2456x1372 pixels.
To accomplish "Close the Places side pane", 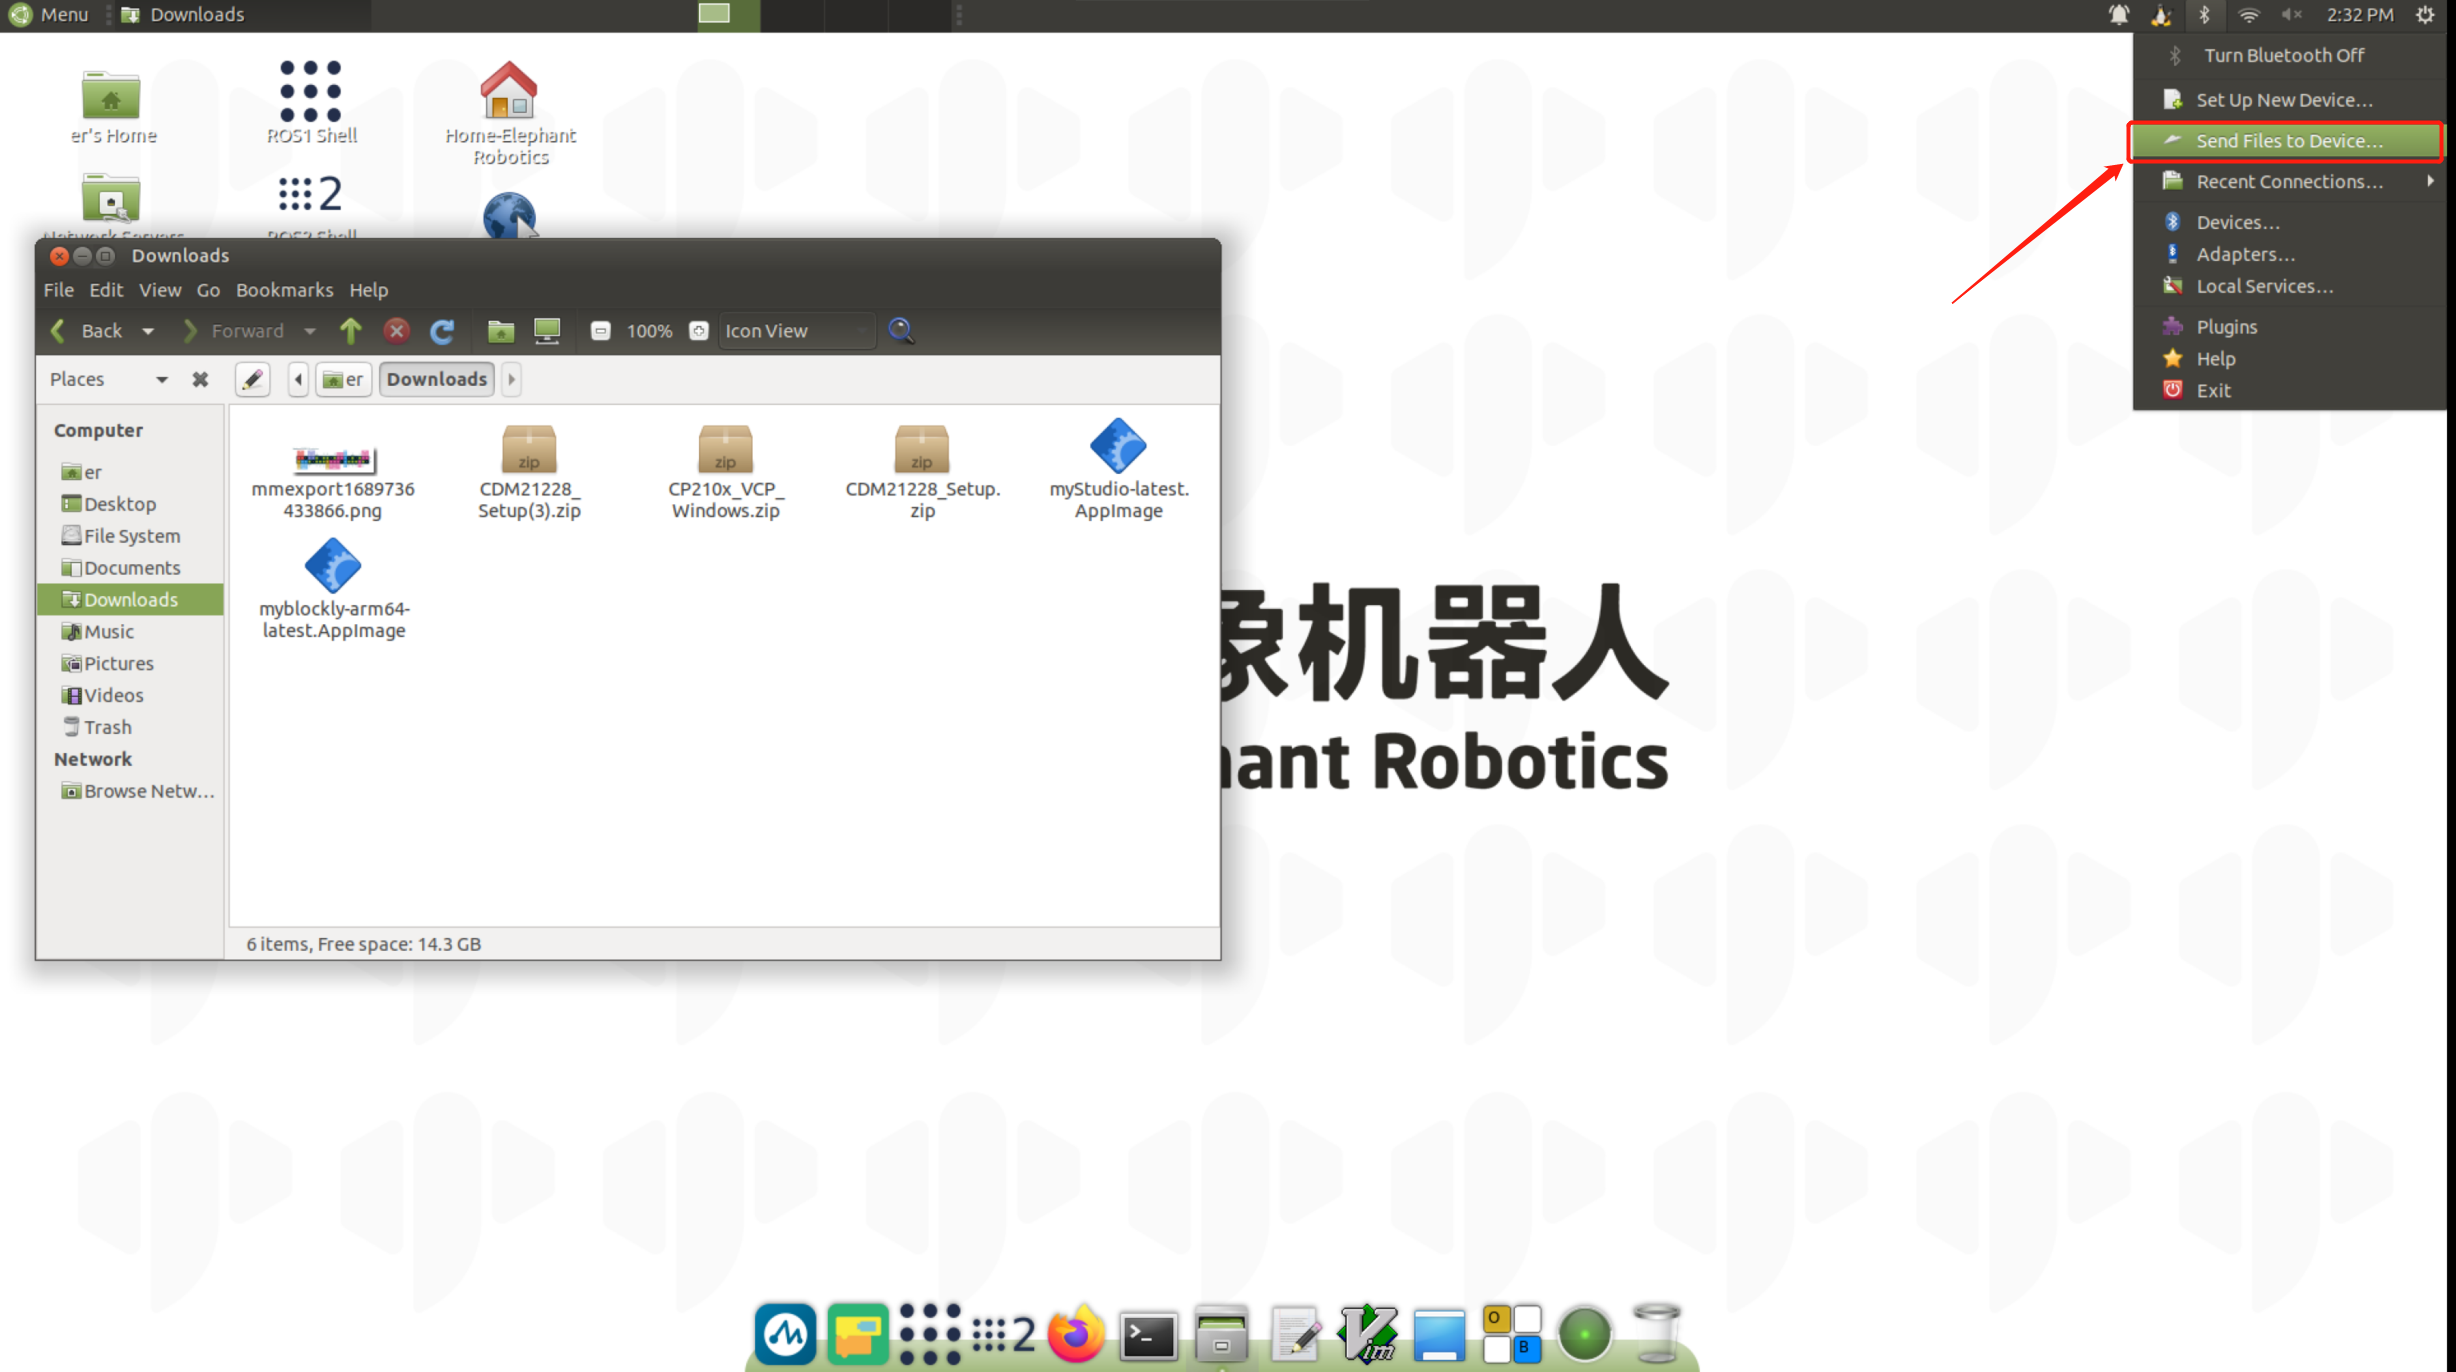I will click(200, 379).
